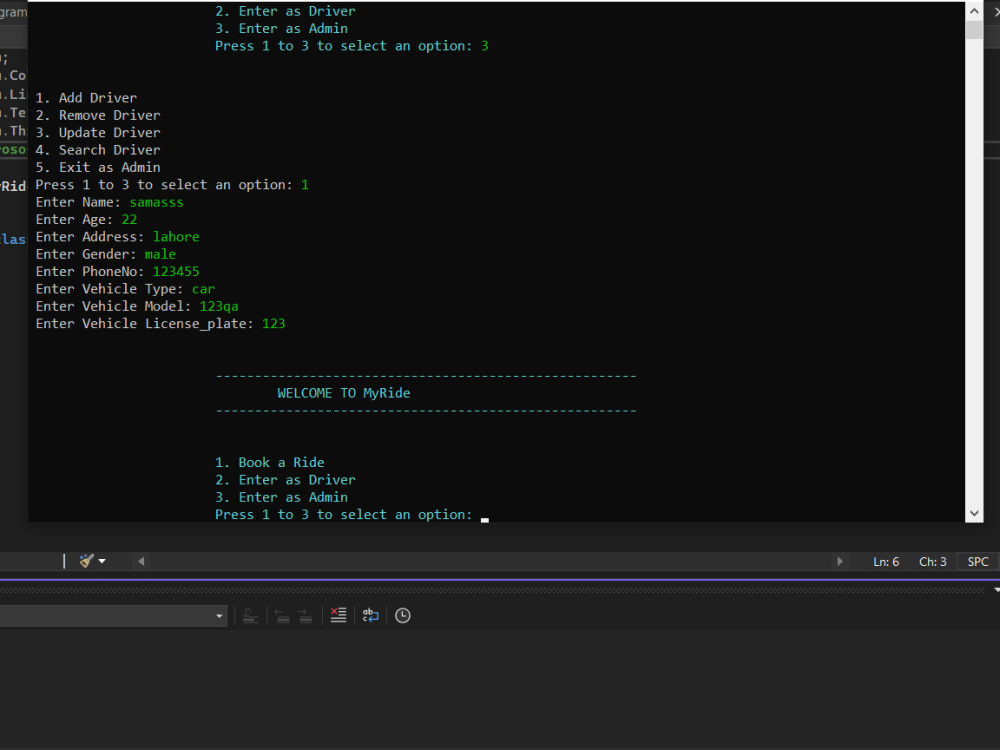Open the Show Output From combo box
Viewport: 1000px width, 750px height.
[110, 615]
